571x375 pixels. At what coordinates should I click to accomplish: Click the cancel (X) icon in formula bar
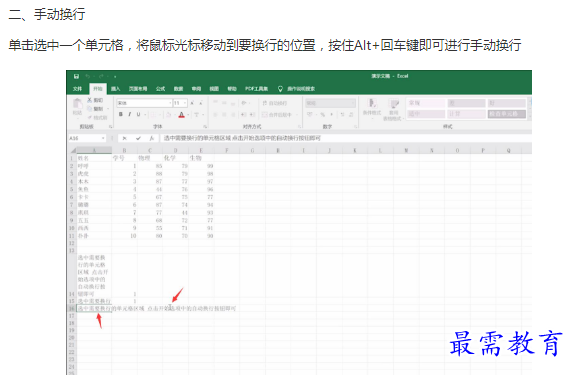pyautogui.click(x=125, y=138)
